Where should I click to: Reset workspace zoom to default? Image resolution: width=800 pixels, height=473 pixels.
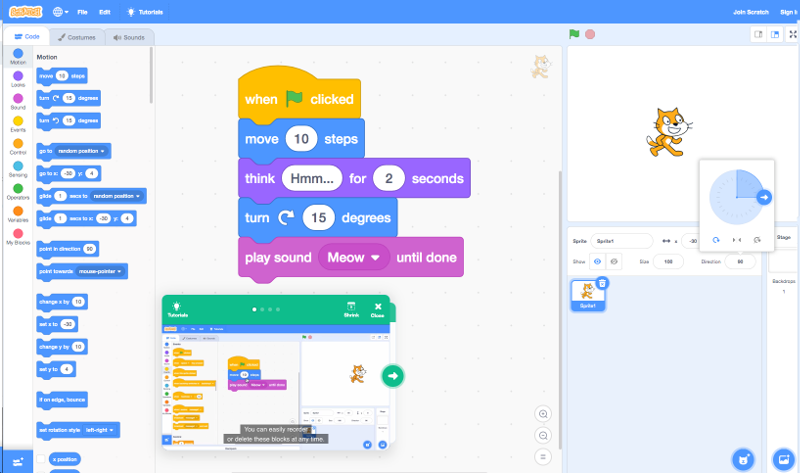543,457
